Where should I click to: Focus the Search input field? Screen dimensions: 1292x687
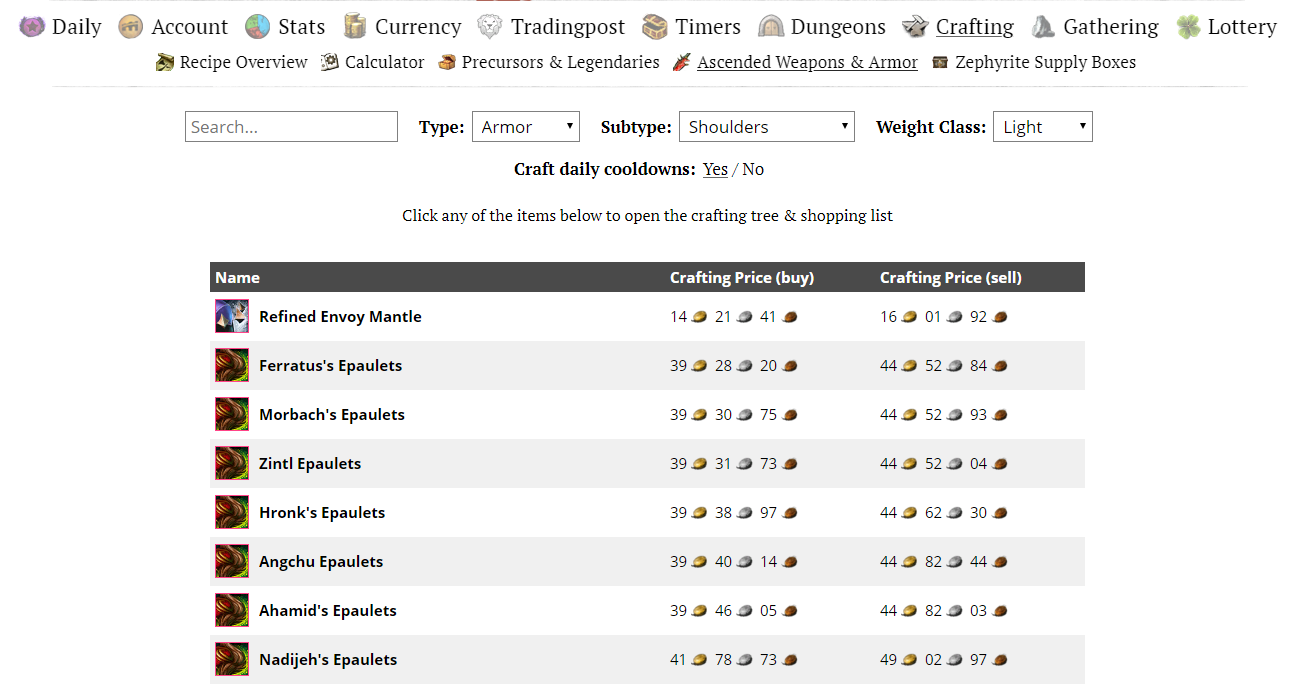(x=291, y=127)
